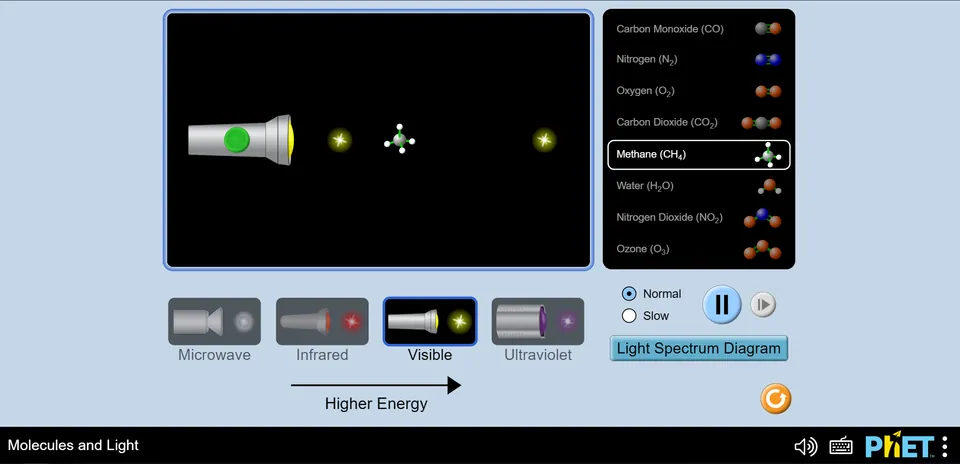This screenshot has height=464, width=960.
Task: Select Methane (CH4) molecule
Action: coord(699,155)
